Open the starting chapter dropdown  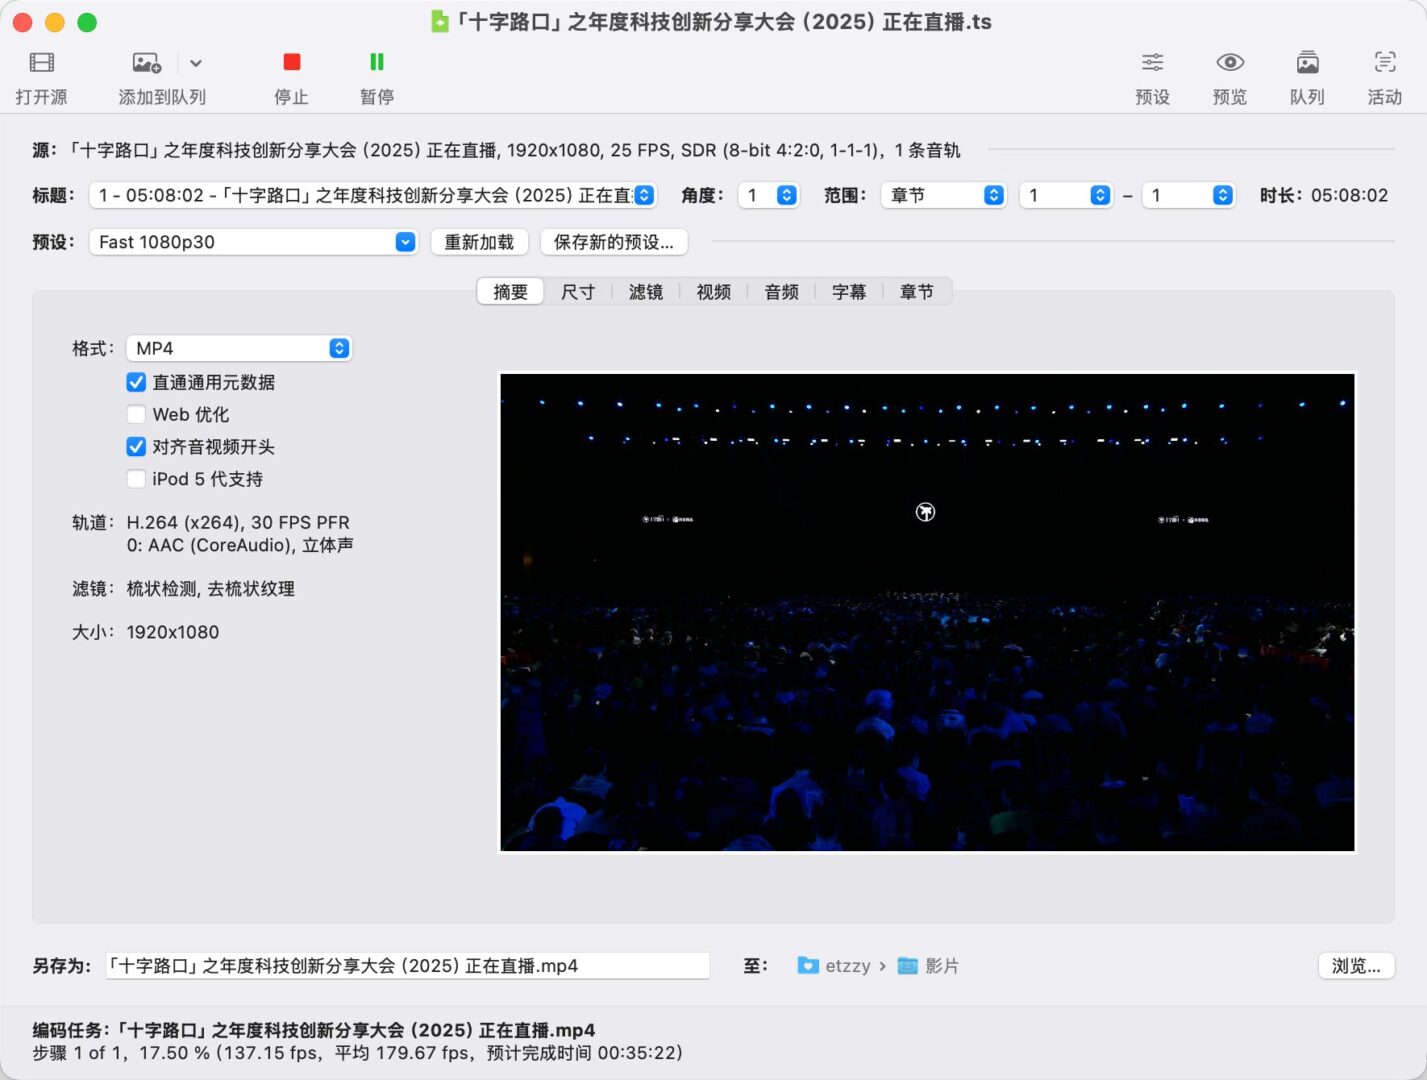pyautogui.click(x=1066, y=195)
